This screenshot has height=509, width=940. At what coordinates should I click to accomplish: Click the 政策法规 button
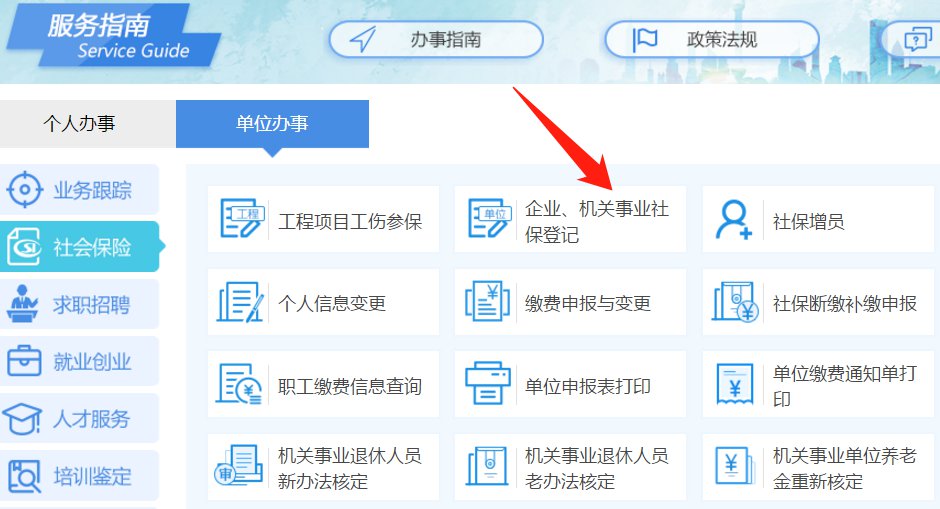[712, 40]
